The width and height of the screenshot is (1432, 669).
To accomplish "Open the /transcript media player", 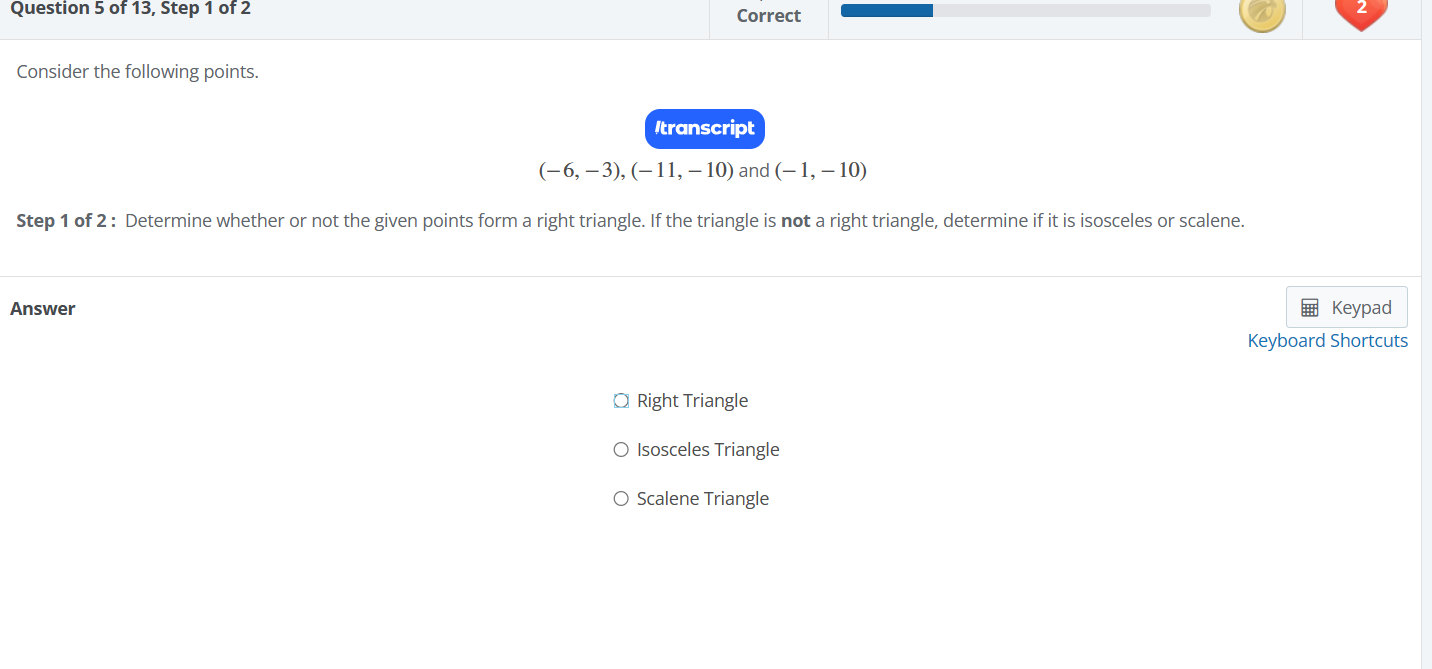I will (x=705, y=128).
